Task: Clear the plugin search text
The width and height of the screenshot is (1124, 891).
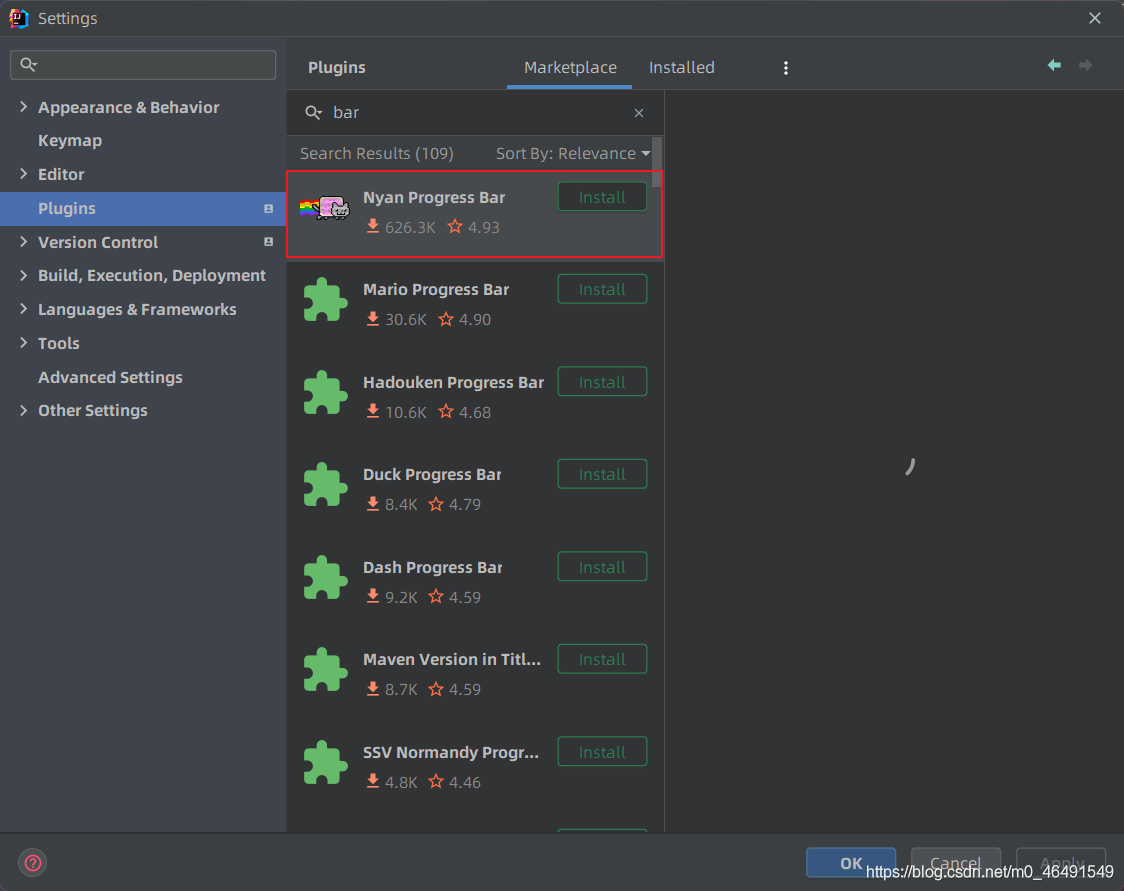Action: pos(639,113)
